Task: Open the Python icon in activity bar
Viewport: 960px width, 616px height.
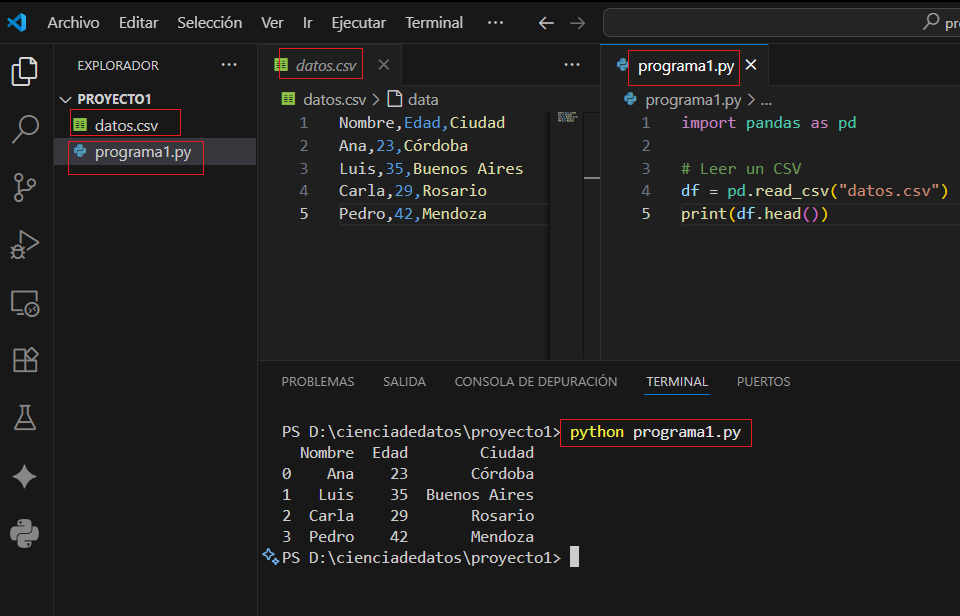Action: (x=25, y=534)
